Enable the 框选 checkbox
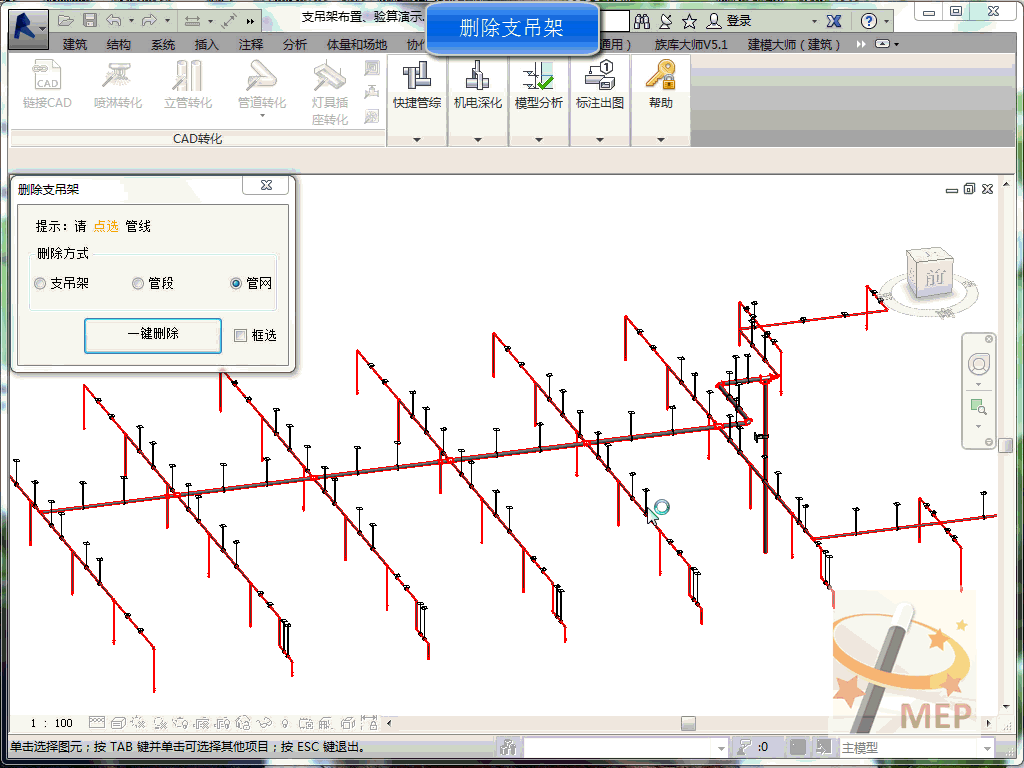The image size is (1024, 768). (240, 335)
